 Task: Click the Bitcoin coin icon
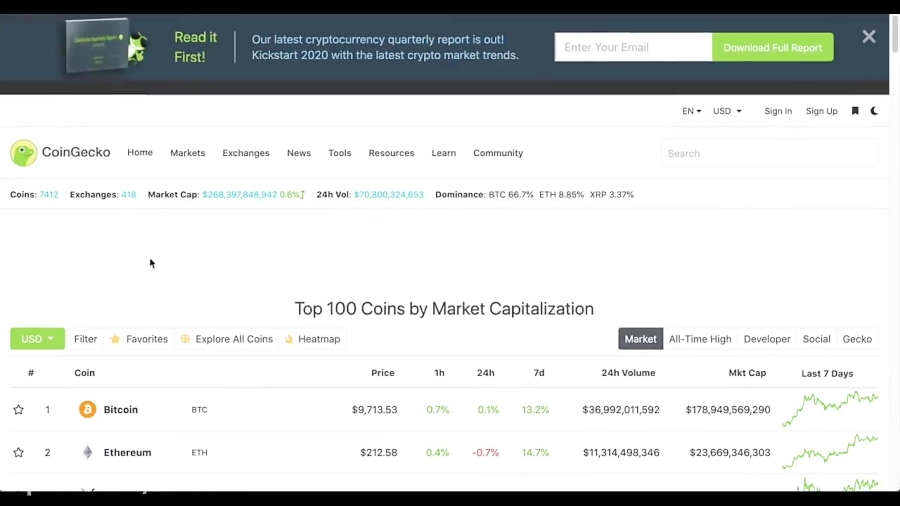(87, 409)
